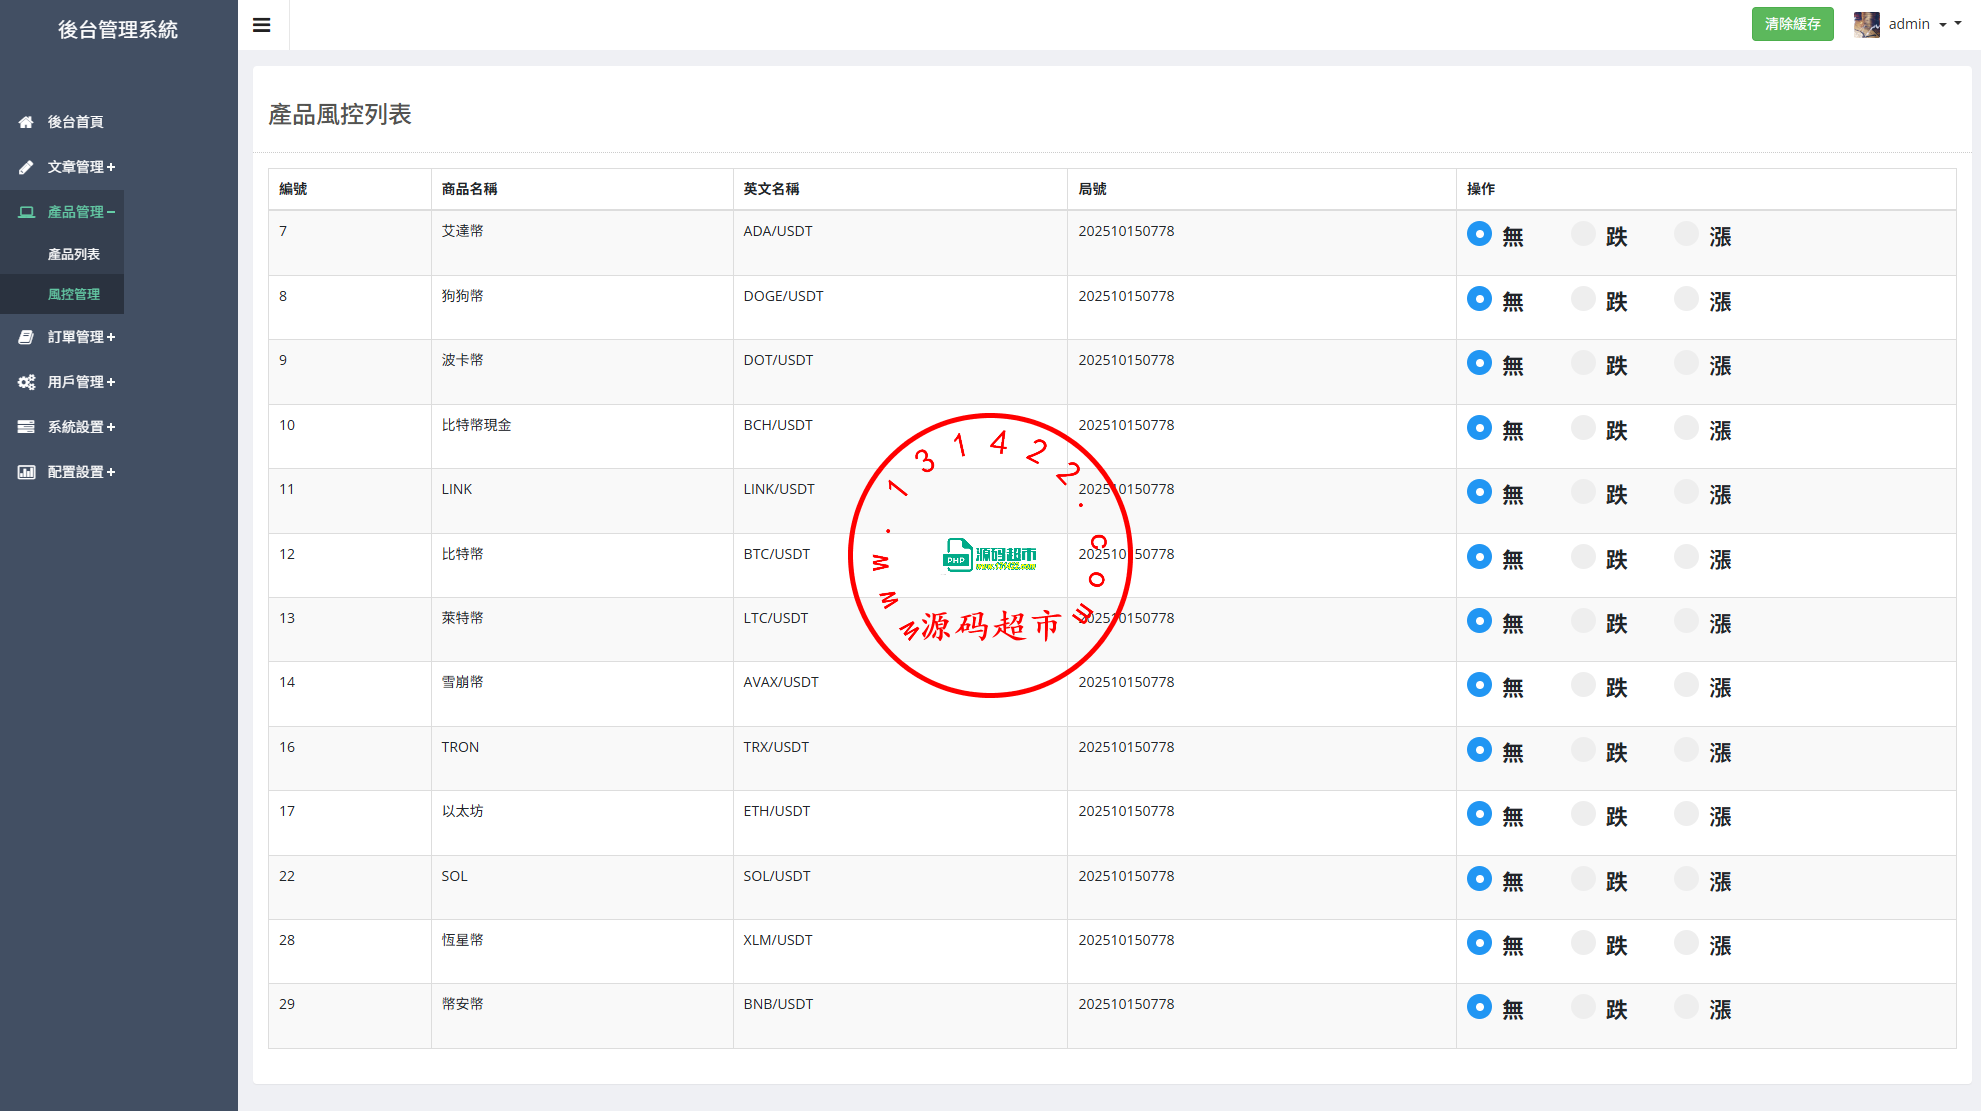Click the gears icon for 用戶管理
The image size is (1981, 1111).
[x=26, y=382]
